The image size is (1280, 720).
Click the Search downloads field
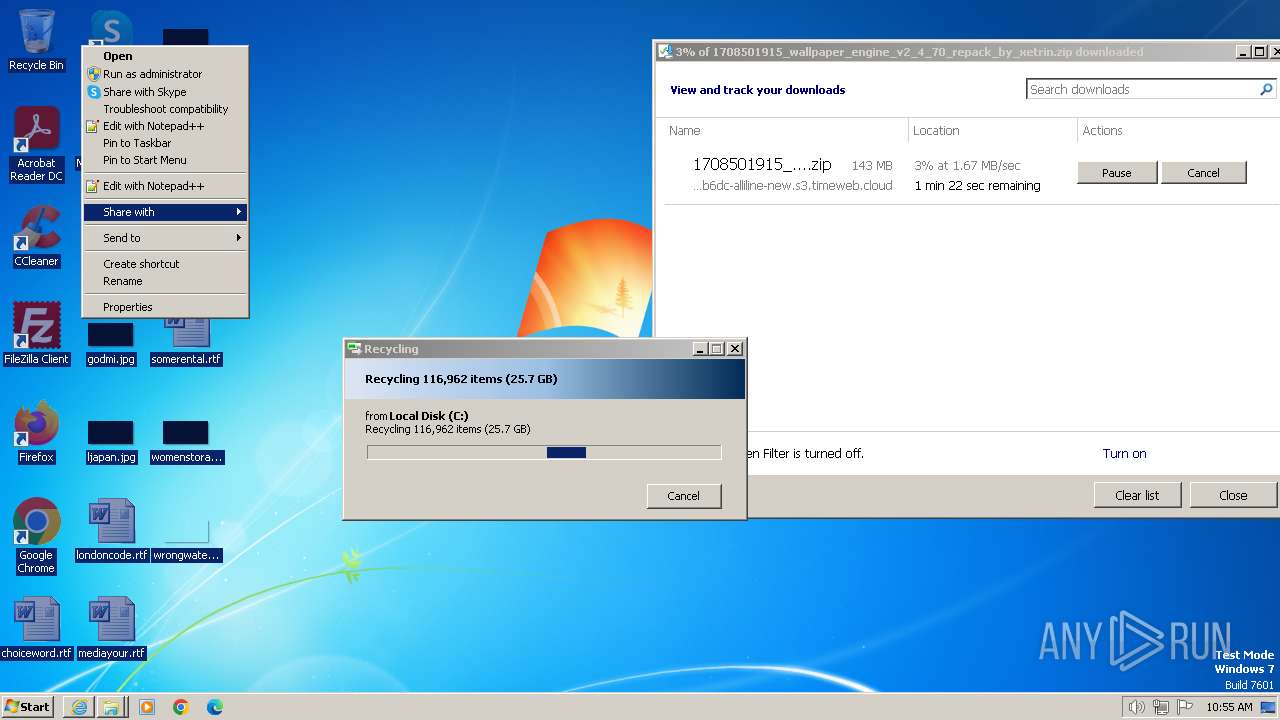pyautogui.click(x=1141, y=89)
